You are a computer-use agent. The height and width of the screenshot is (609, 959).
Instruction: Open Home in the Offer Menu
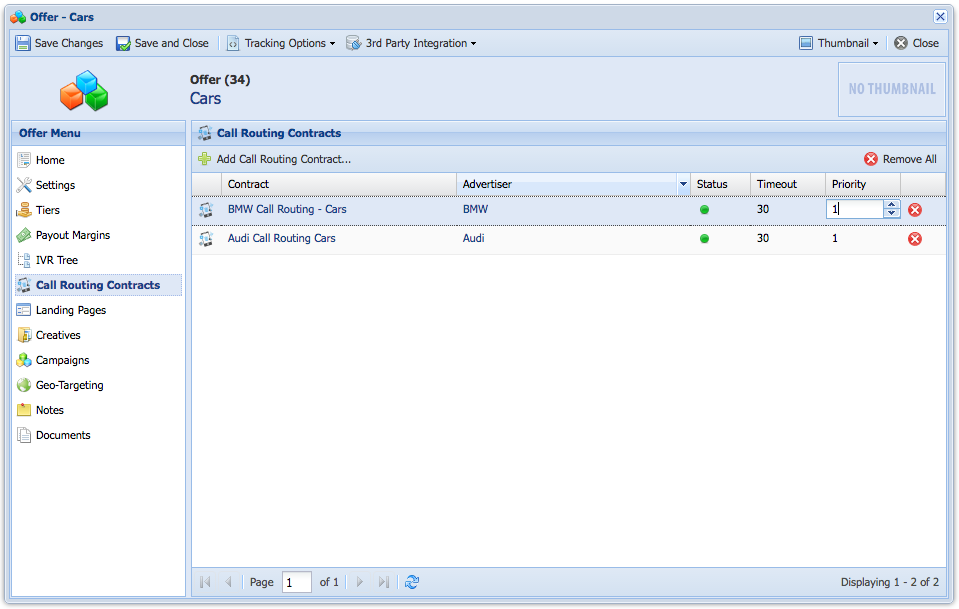50,160
